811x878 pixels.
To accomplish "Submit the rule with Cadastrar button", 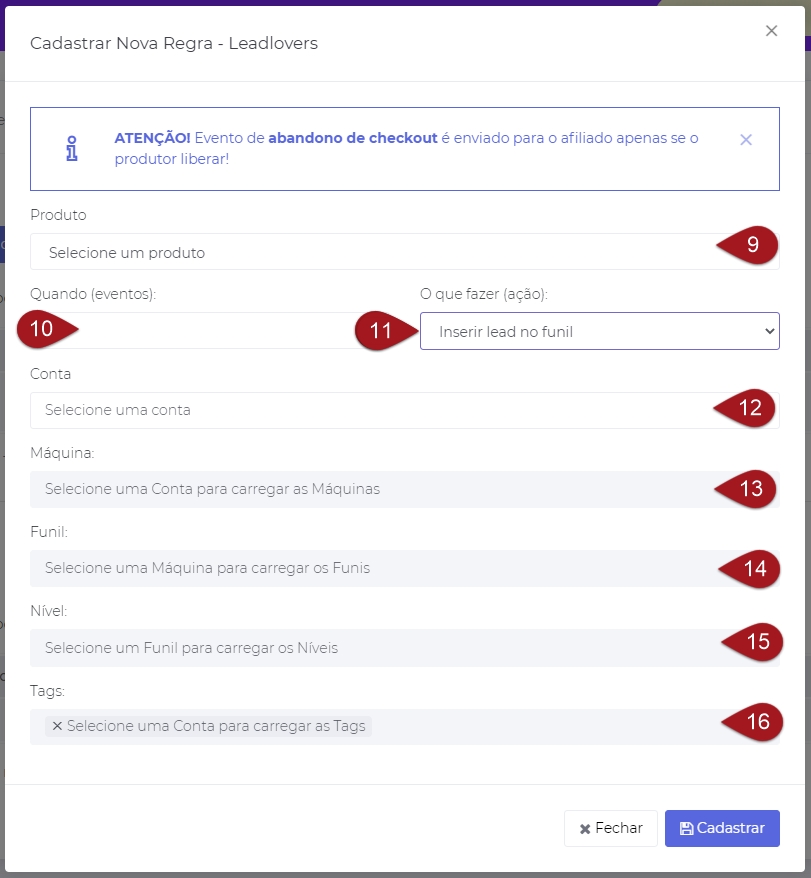I will (x=721, y=828).
